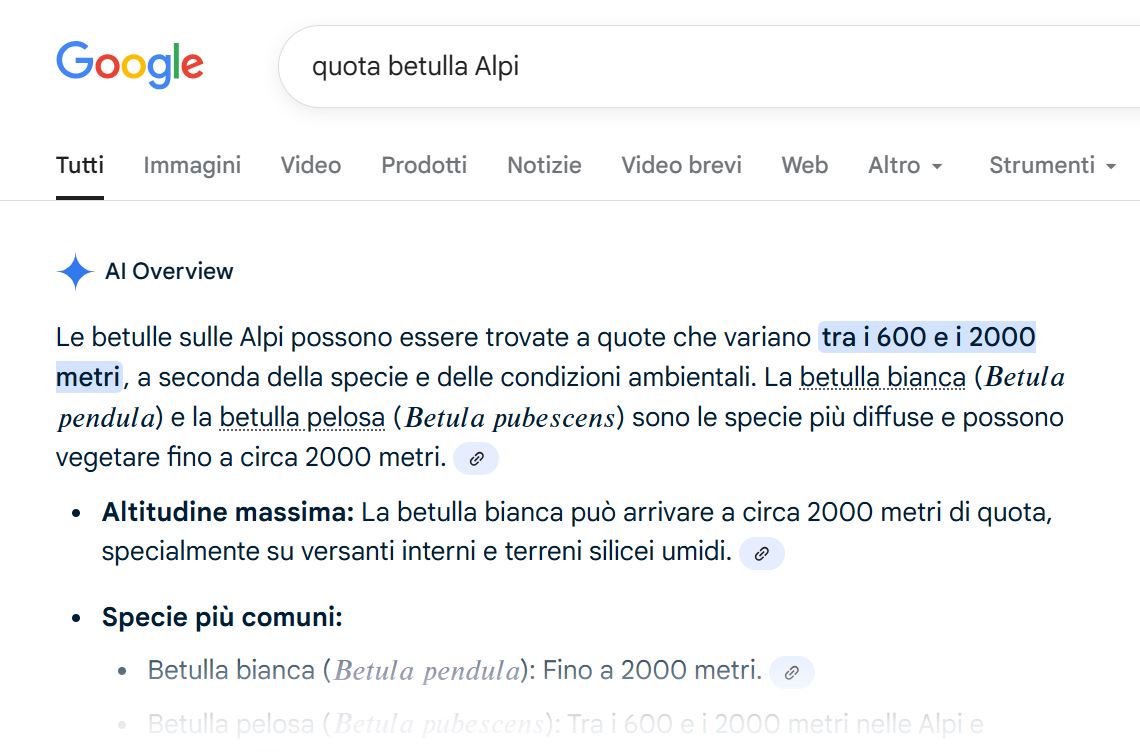
Task: Select the Tutti tab
Action: [79, 165]
